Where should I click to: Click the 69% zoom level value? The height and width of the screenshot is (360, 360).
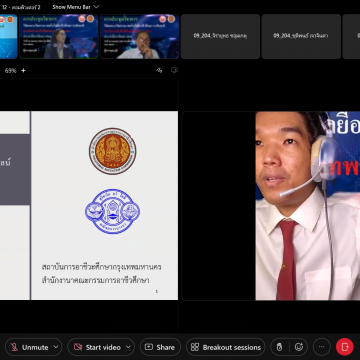click(10, 70)
